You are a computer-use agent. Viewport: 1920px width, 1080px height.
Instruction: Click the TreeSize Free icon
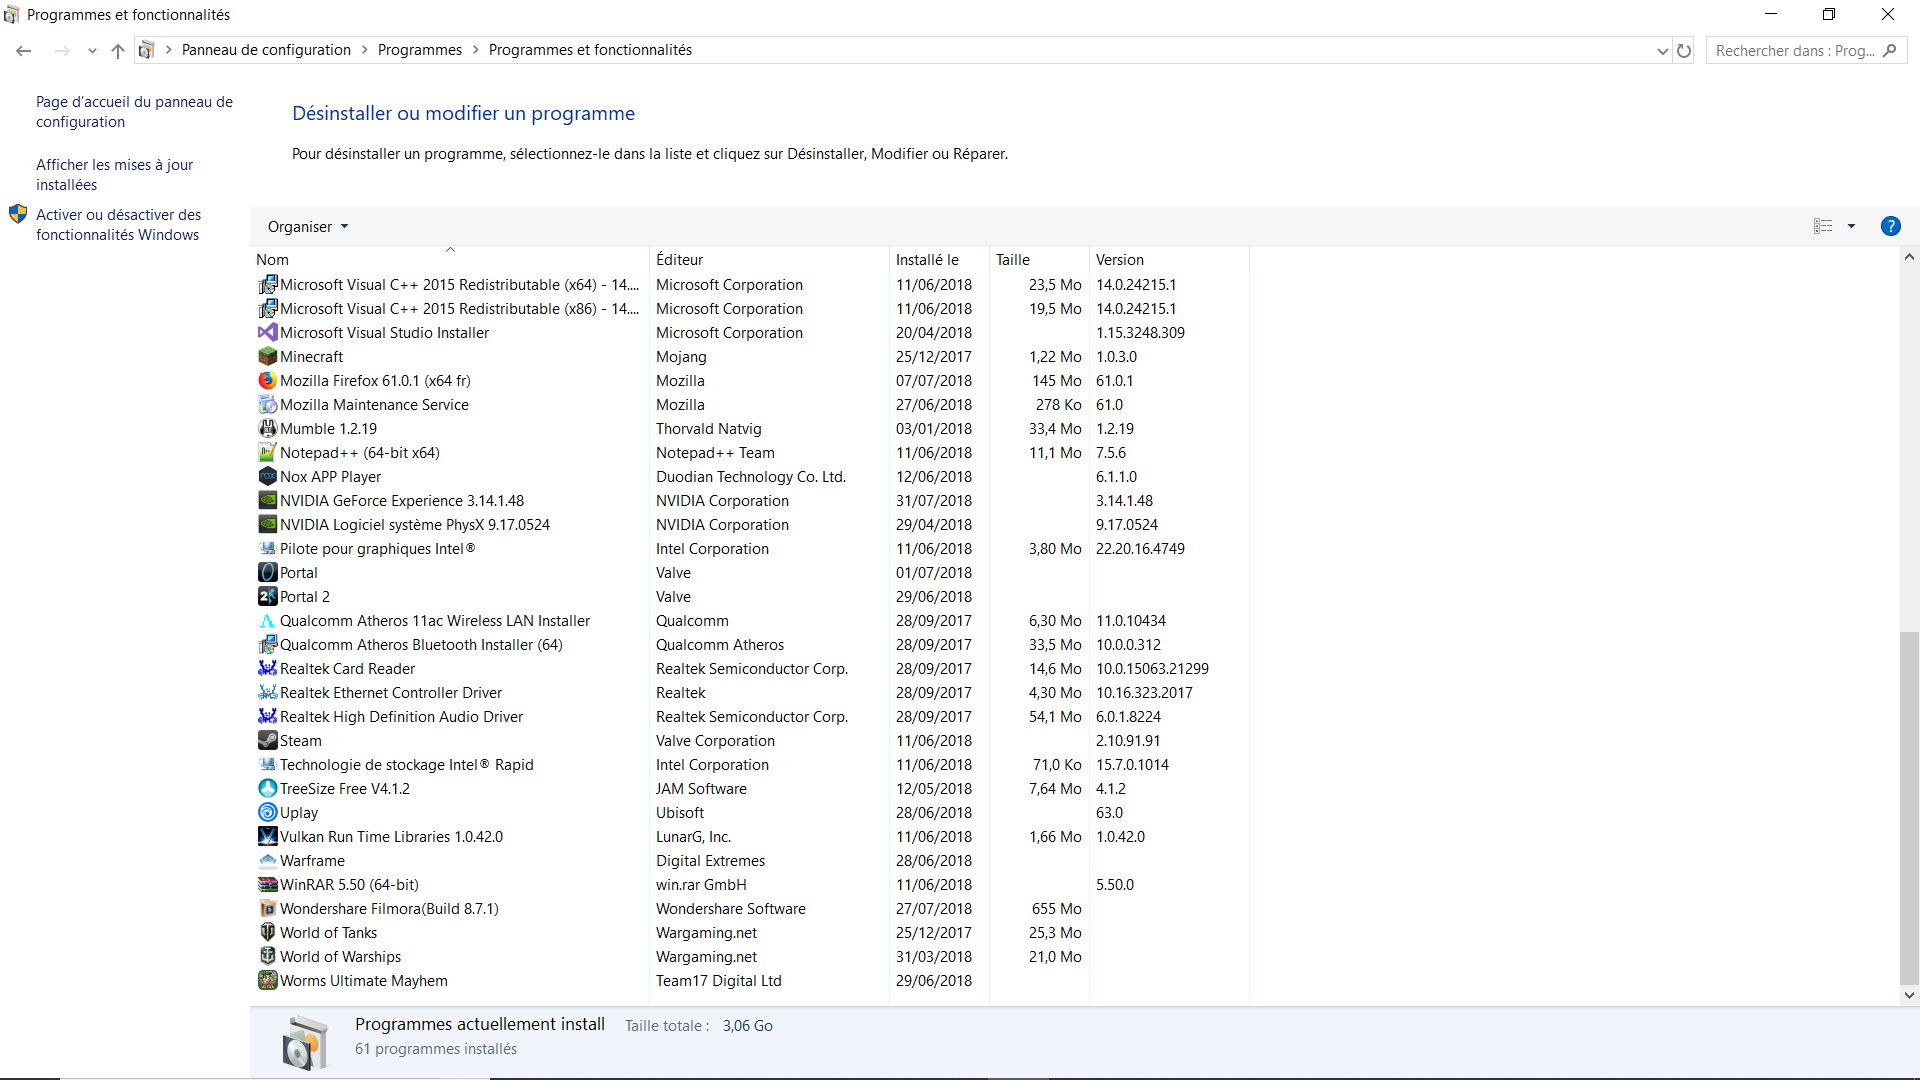coord(267,789)
